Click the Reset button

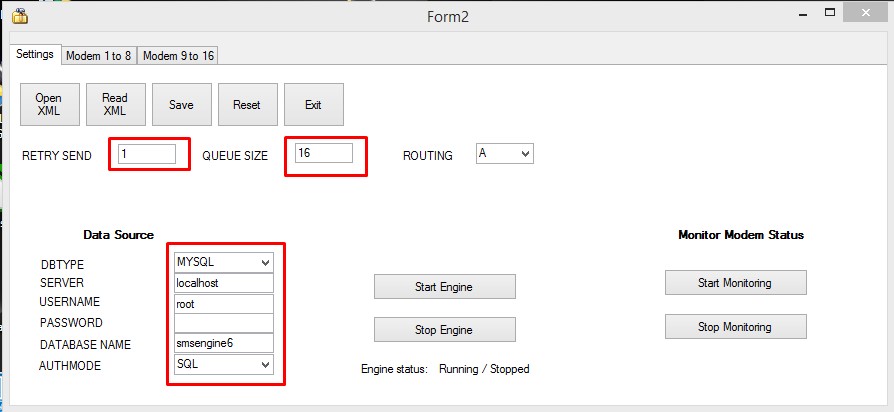[x=247, y=104]
